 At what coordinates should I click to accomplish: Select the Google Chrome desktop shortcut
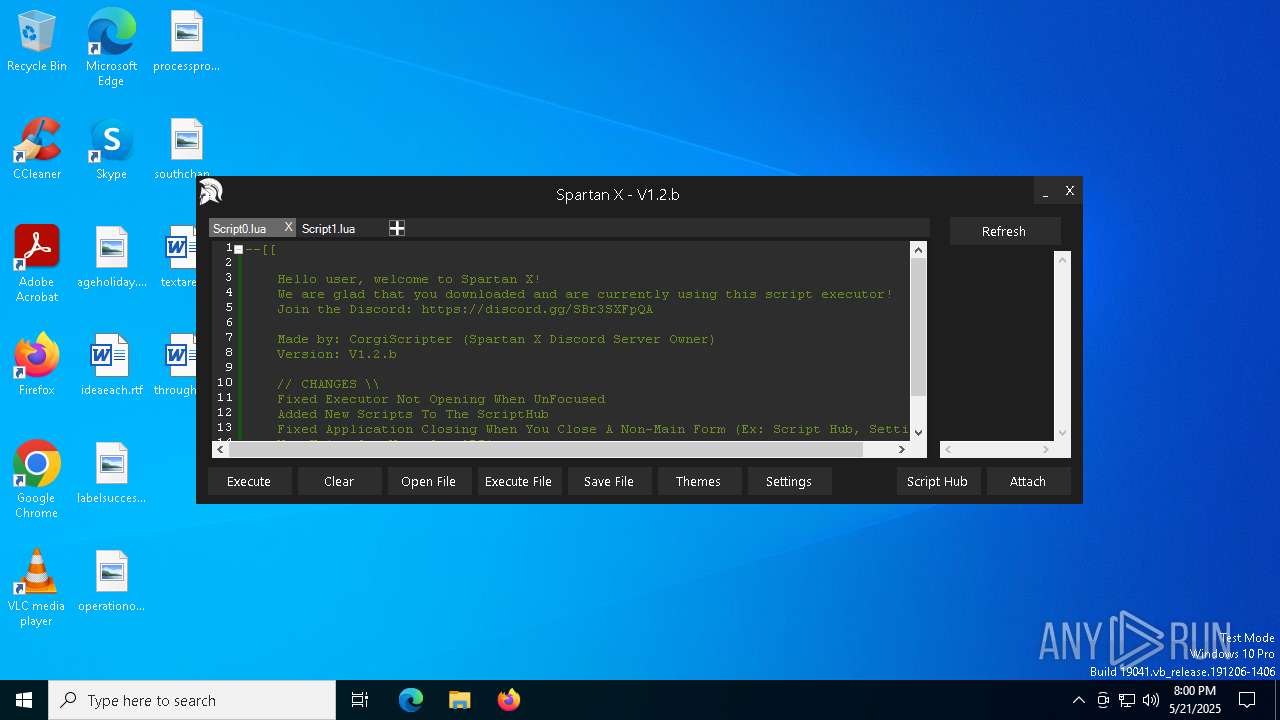pos(37,479)
